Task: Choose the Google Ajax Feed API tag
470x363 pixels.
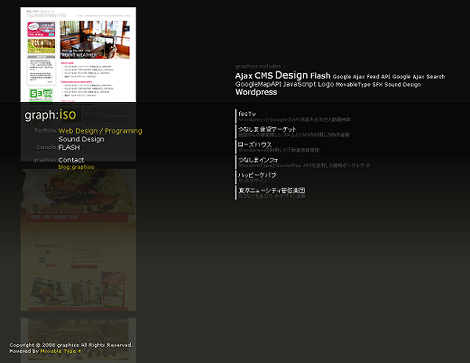Action: point(361,77)
